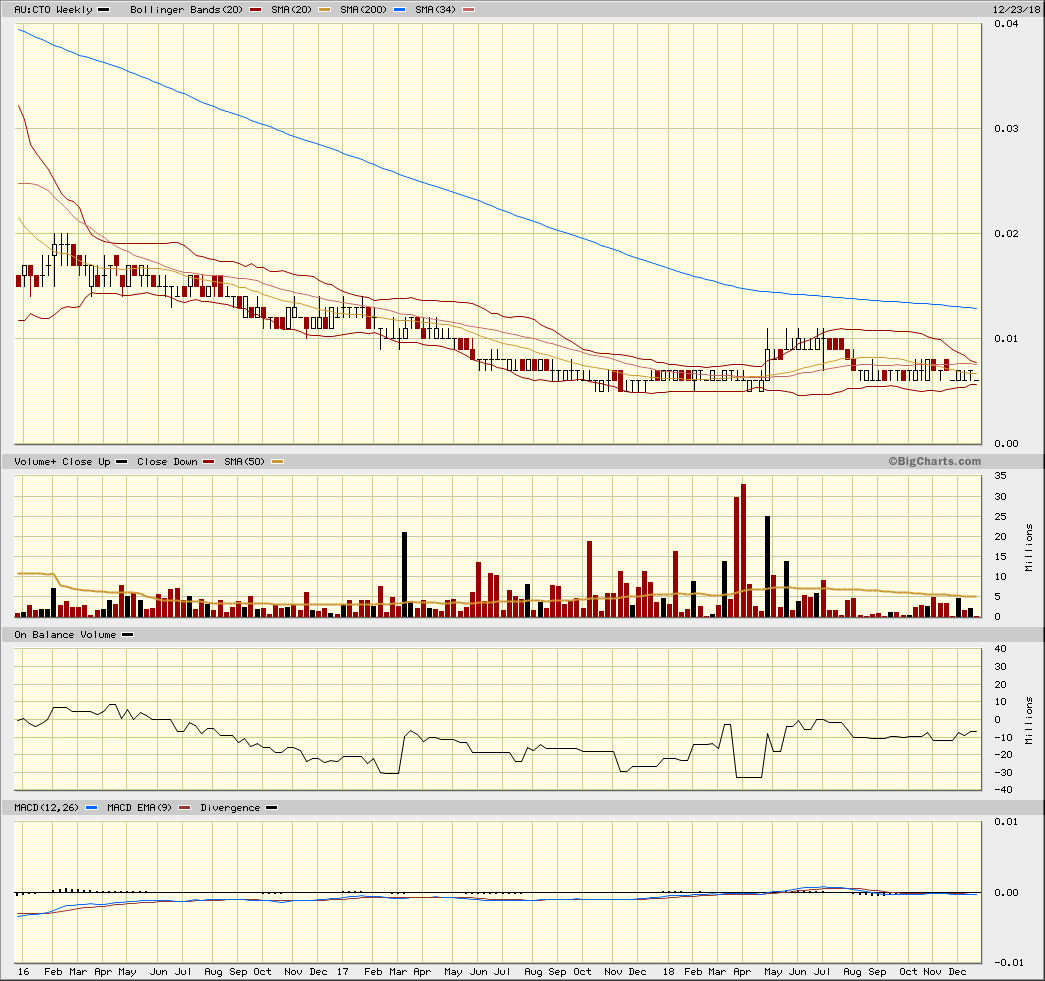Click the Millions label beside the volume axis
Image resolution: width=1045 pixels, height=981 pixels.
tap(1029, 547)
